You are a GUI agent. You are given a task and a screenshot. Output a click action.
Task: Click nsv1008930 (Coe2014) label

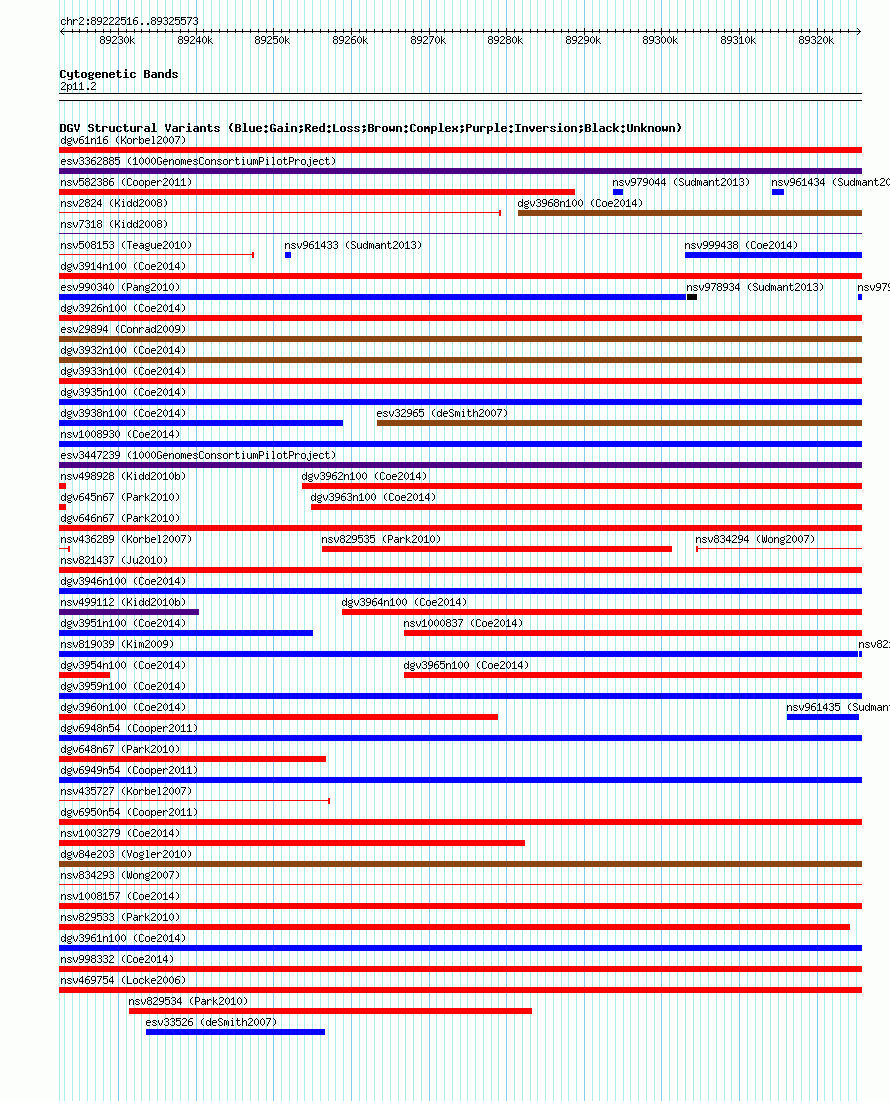(x=120, y=435)
